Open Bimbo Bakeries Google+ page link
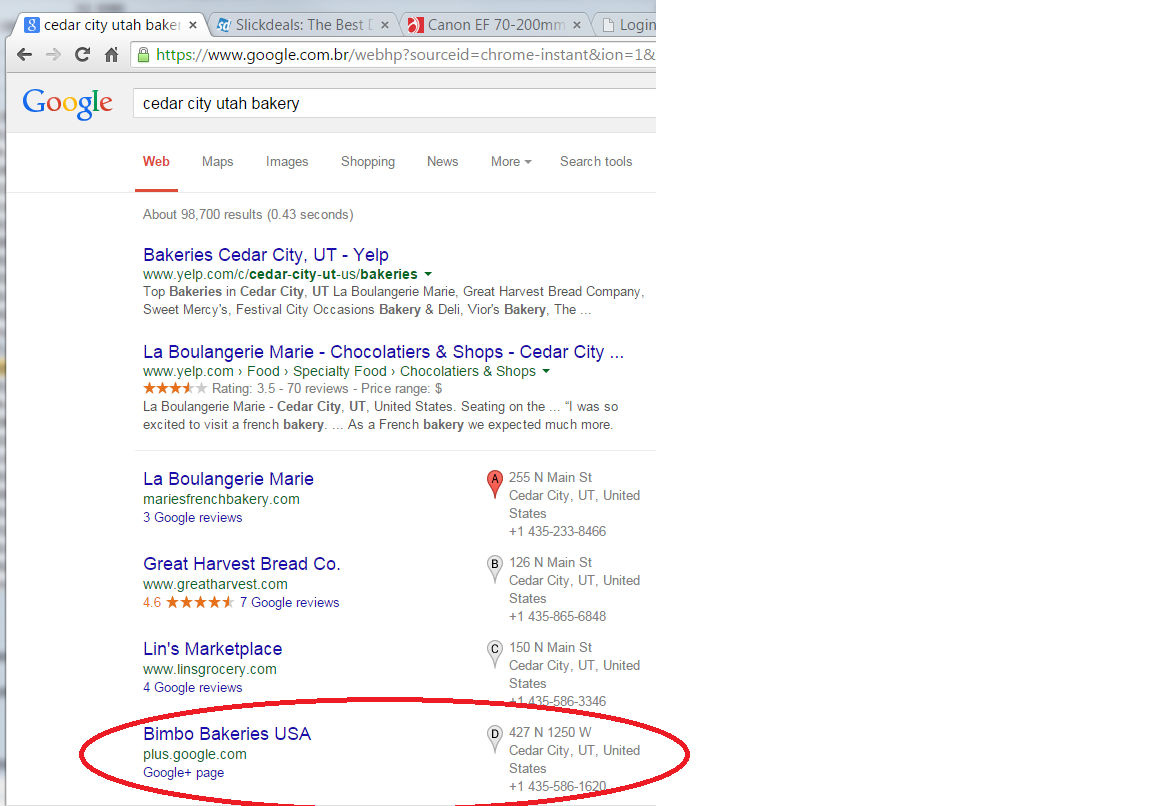Screen dimensions: 1152x806 tap(184, 773)
